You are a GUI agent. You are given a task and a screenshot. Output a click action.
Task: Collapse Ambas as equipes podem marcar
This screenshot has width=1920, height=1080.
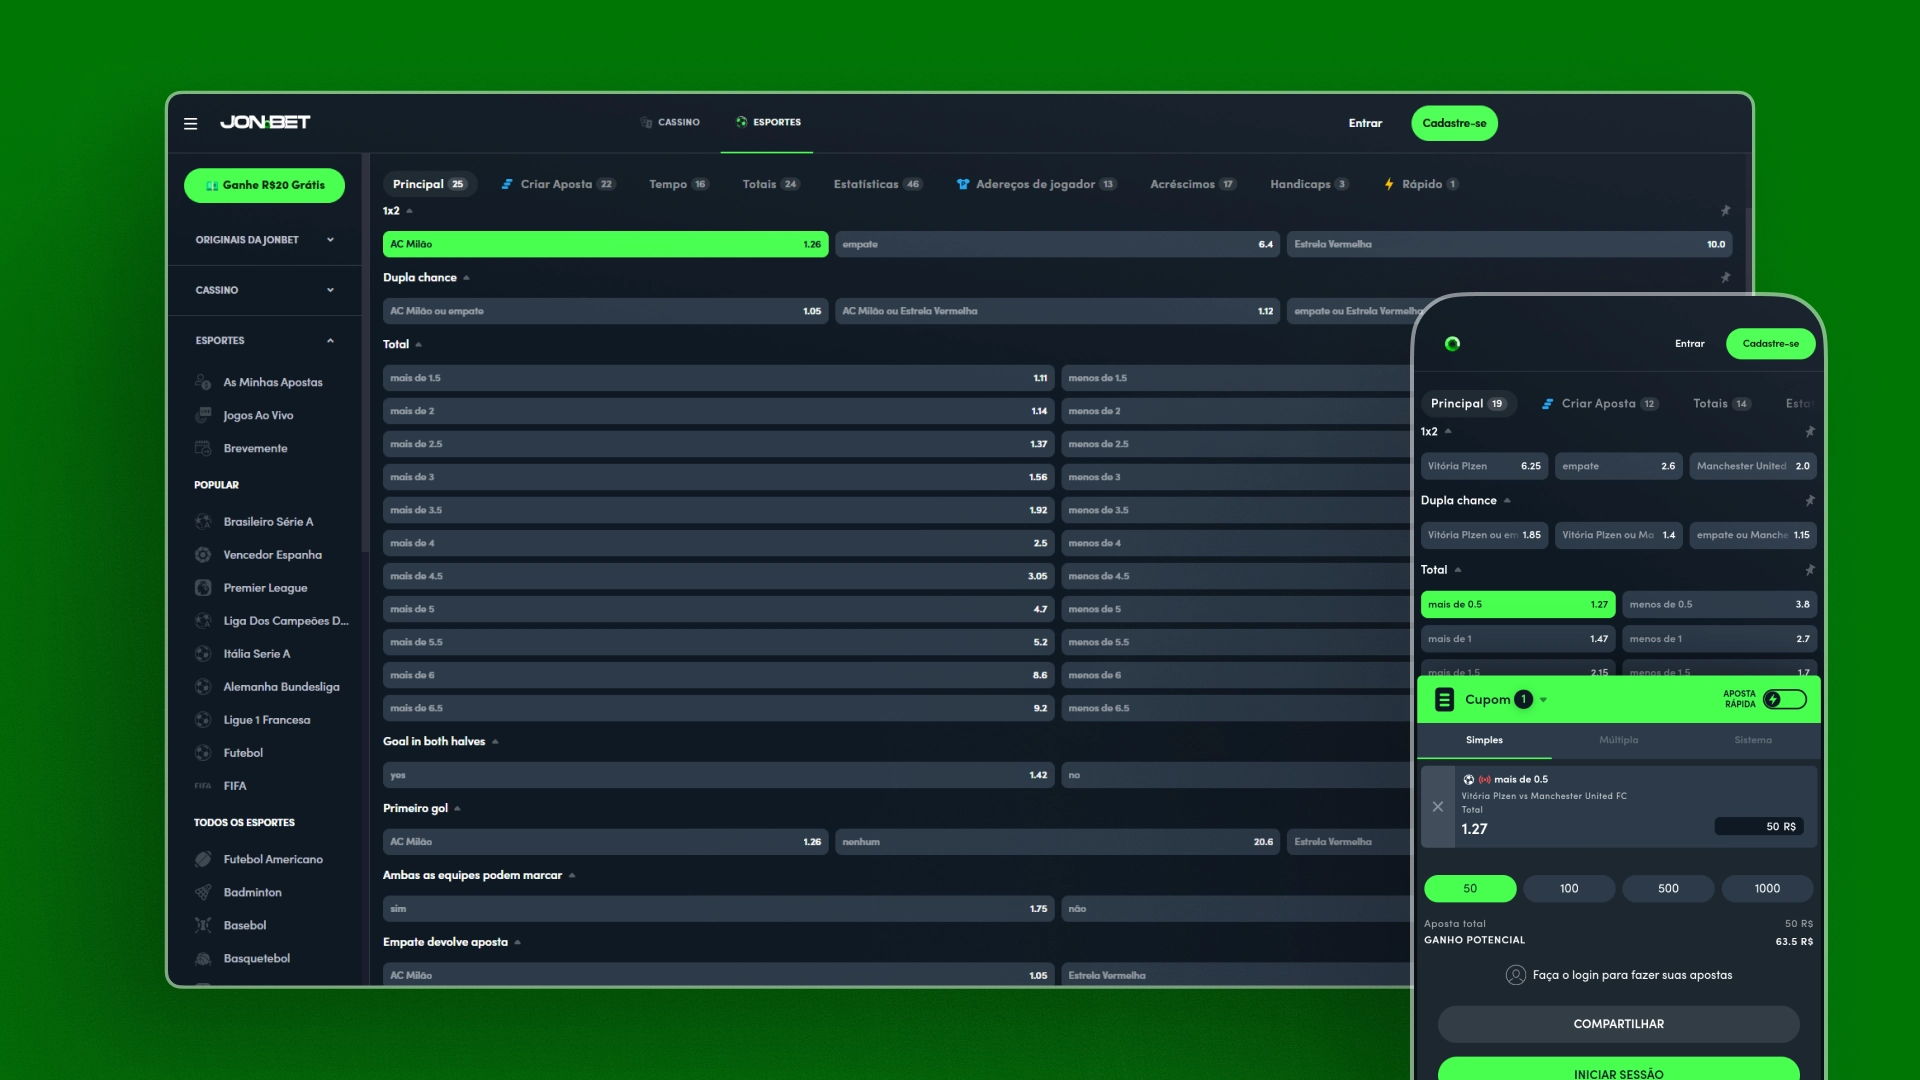click(x=572, y=876)
